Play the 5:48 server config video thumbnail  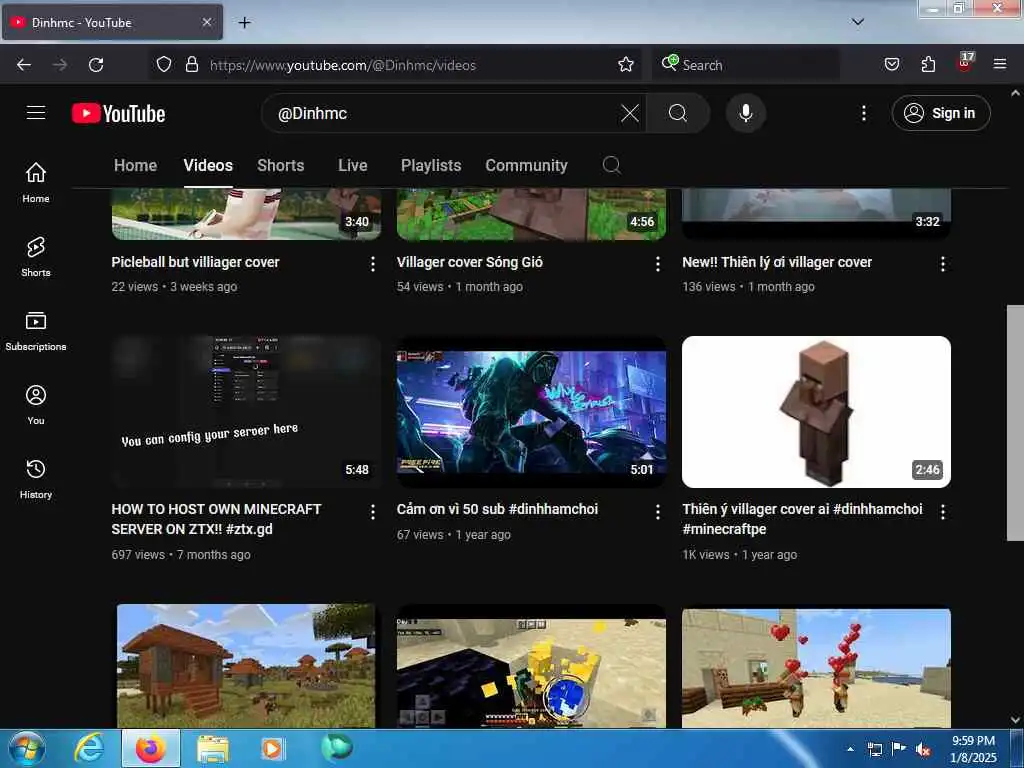coord(246,411)
